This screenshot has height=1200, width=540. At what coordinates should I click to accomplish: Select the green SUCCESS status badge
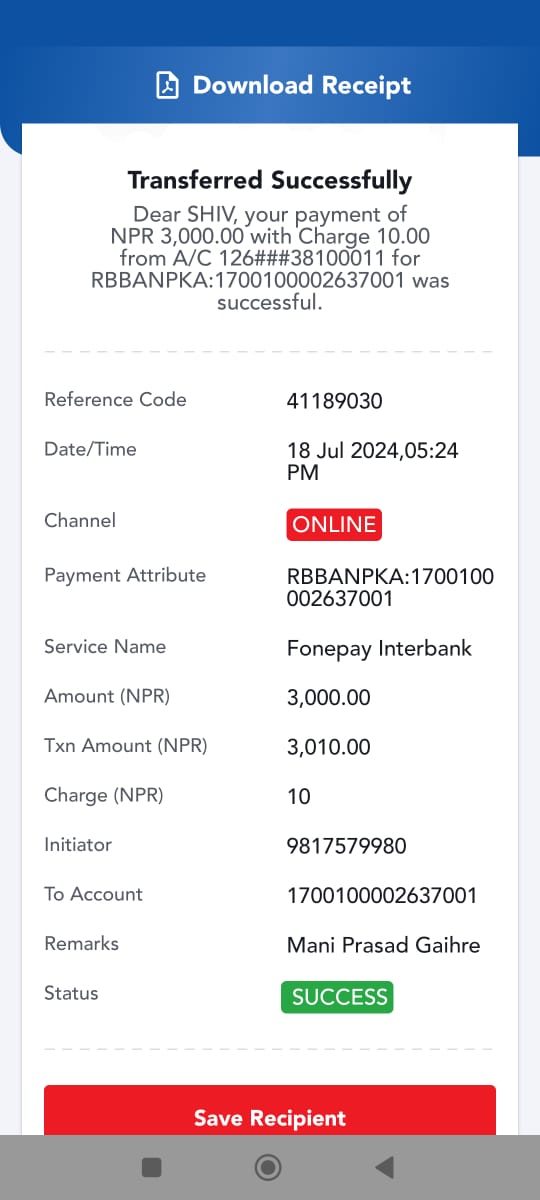coord(337,997)
